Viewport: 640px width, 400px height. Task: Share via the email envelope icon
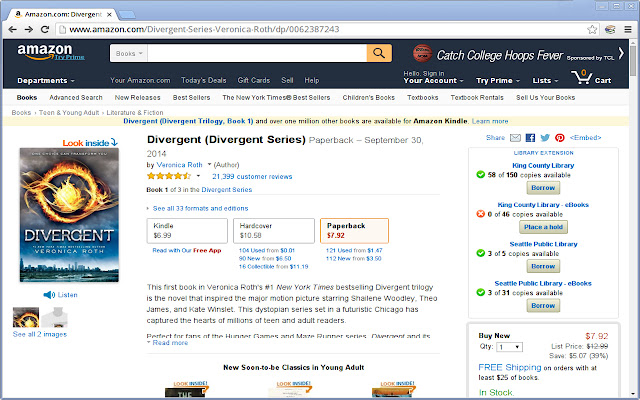pyautogui.click(x=516, y=138)
